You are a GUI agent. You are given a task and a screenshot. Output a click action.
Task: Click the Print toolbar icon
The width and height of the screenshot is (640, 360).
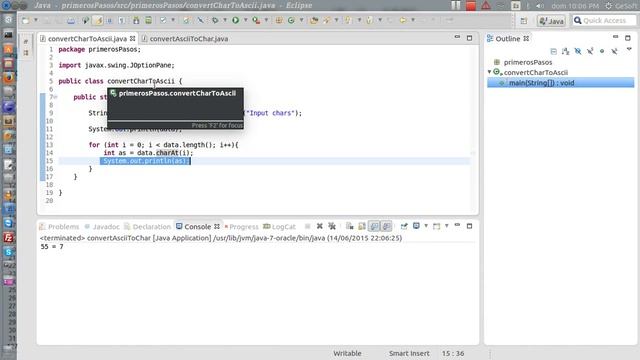[x=71, y=20]
